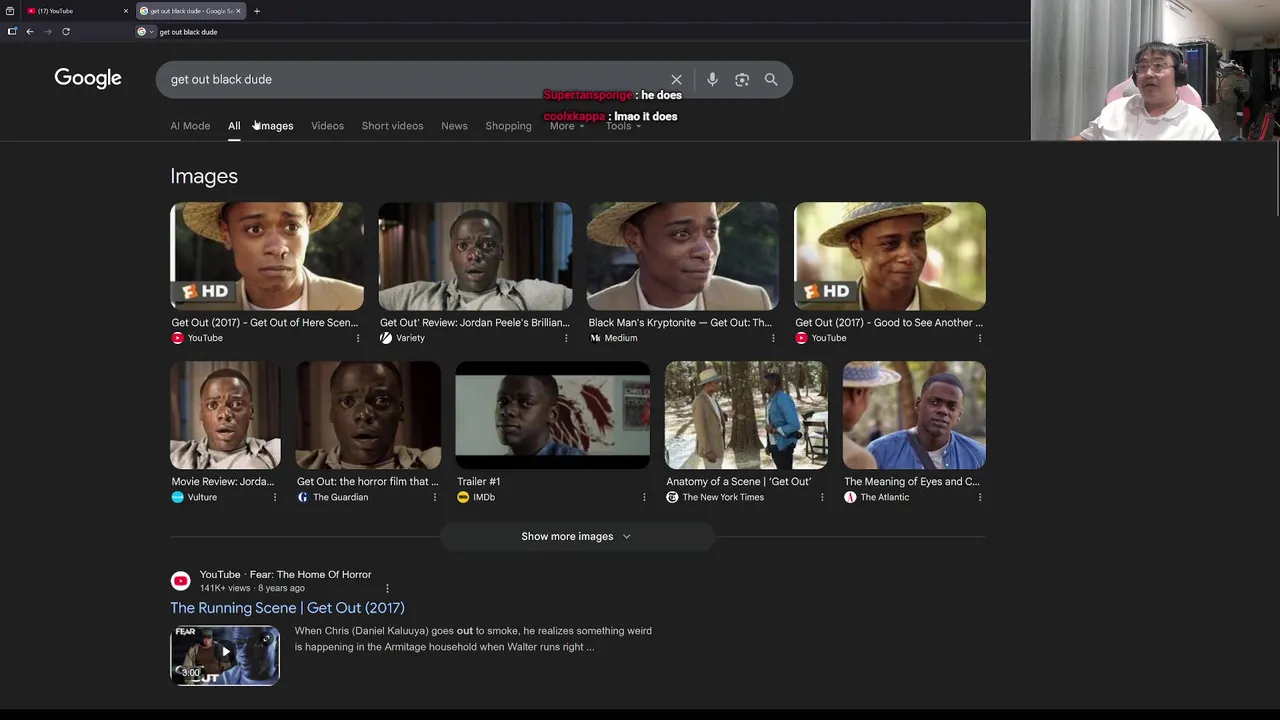This screenshot has width=1280, height=720.
Task: Expand Show more images
Action: (x=577, y=536)
